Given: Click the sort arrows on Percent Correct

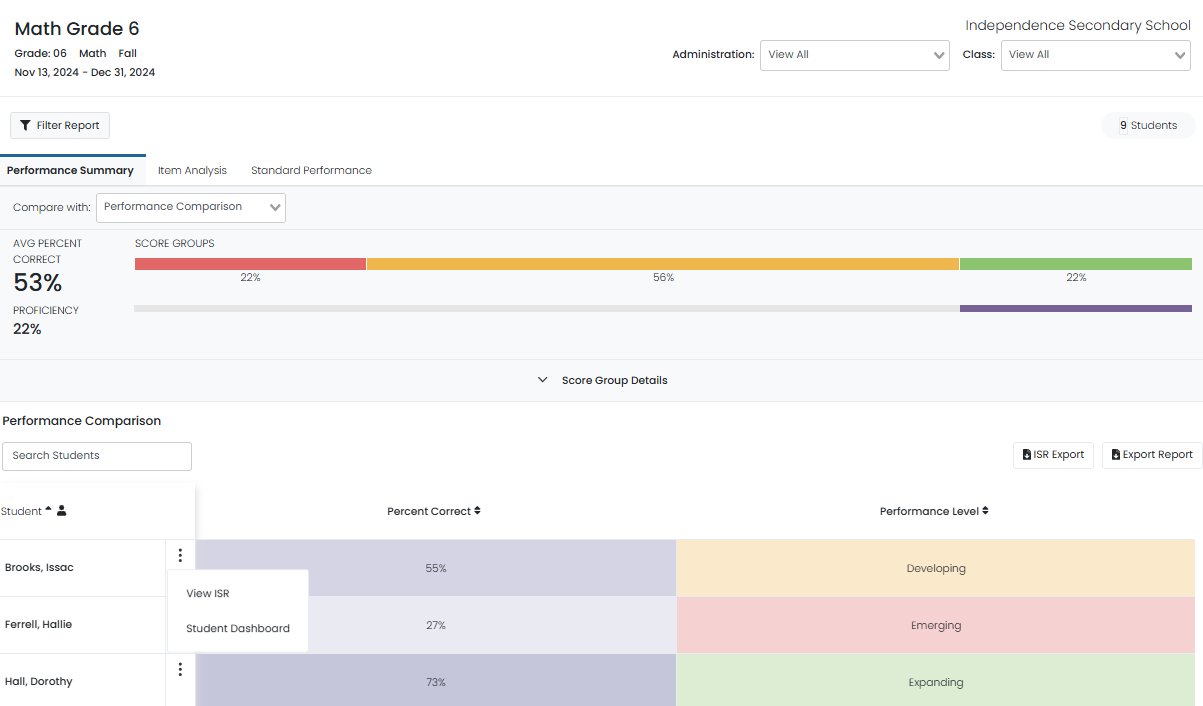Looking at the screenshot, I should tap(477, 510).
